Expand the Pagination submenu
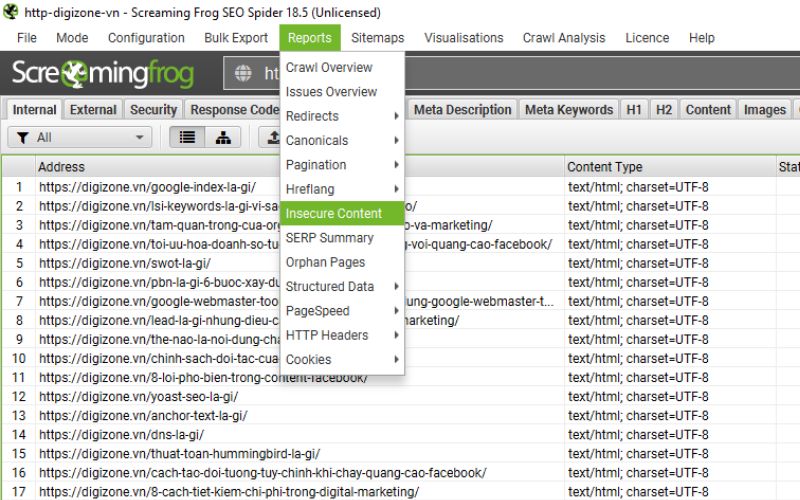 [x=342, y=165]
